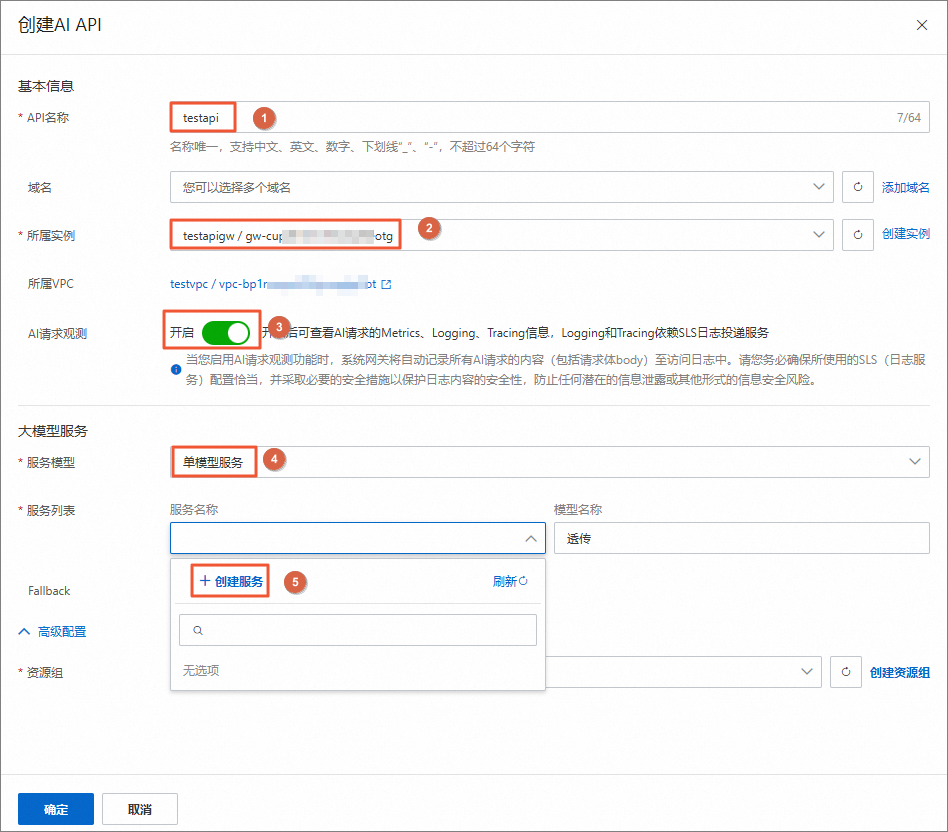
Task: Click the 取消 button
Action: coord(140,809)
